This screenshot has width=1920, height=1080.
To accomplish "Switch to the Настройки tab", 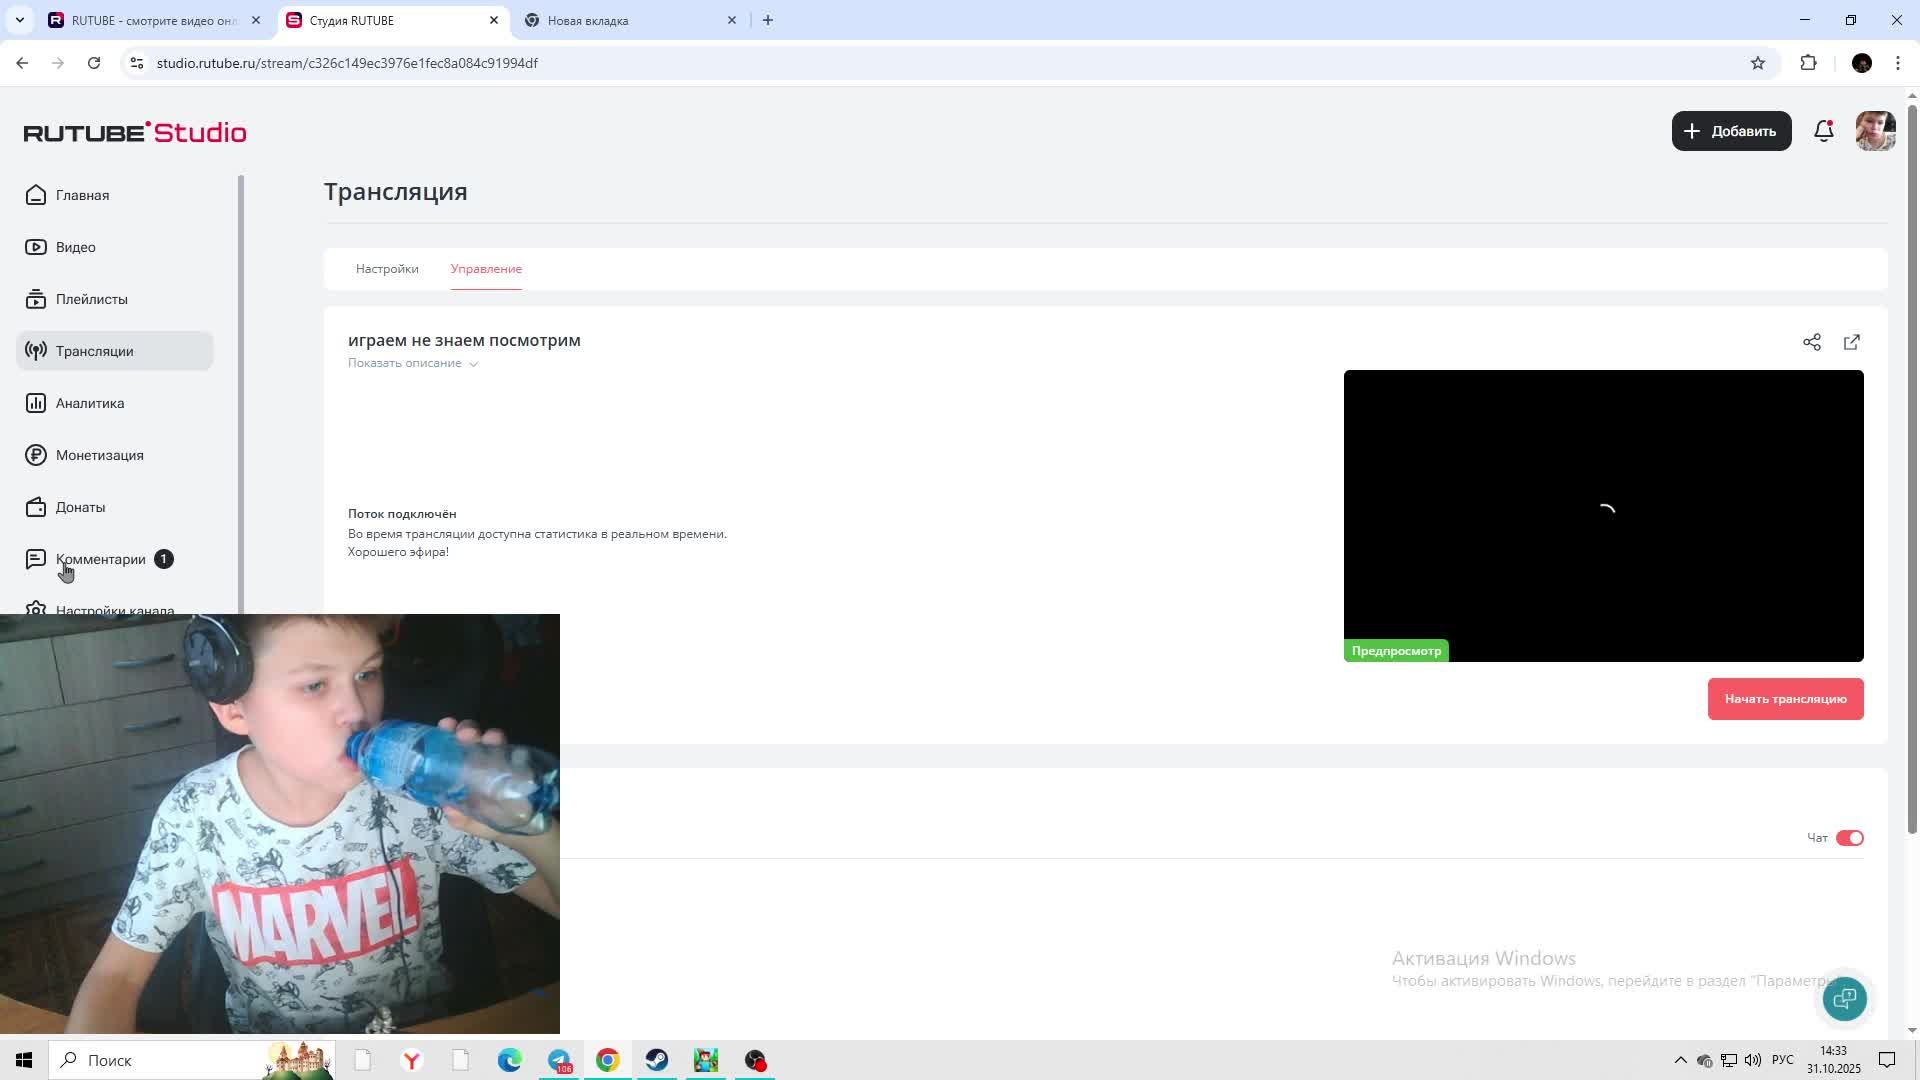I will point(386,269).
